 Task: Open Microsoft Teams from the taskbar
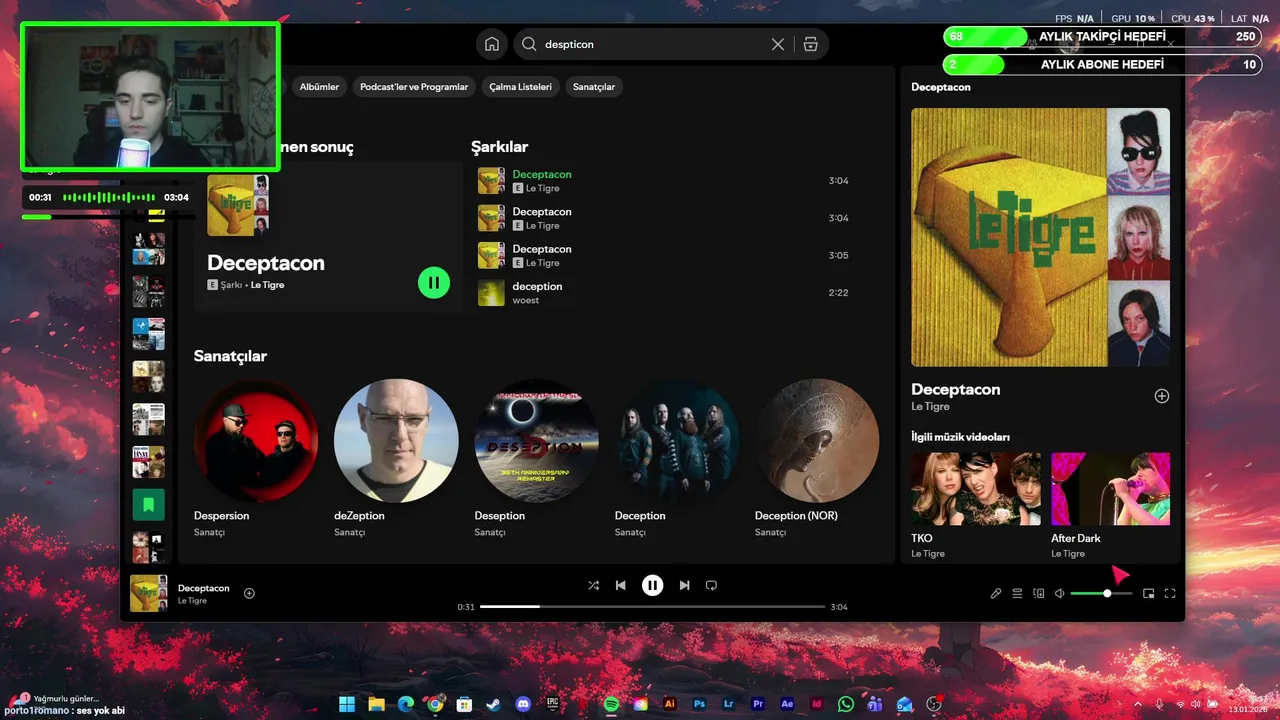(x=876, y=704)
